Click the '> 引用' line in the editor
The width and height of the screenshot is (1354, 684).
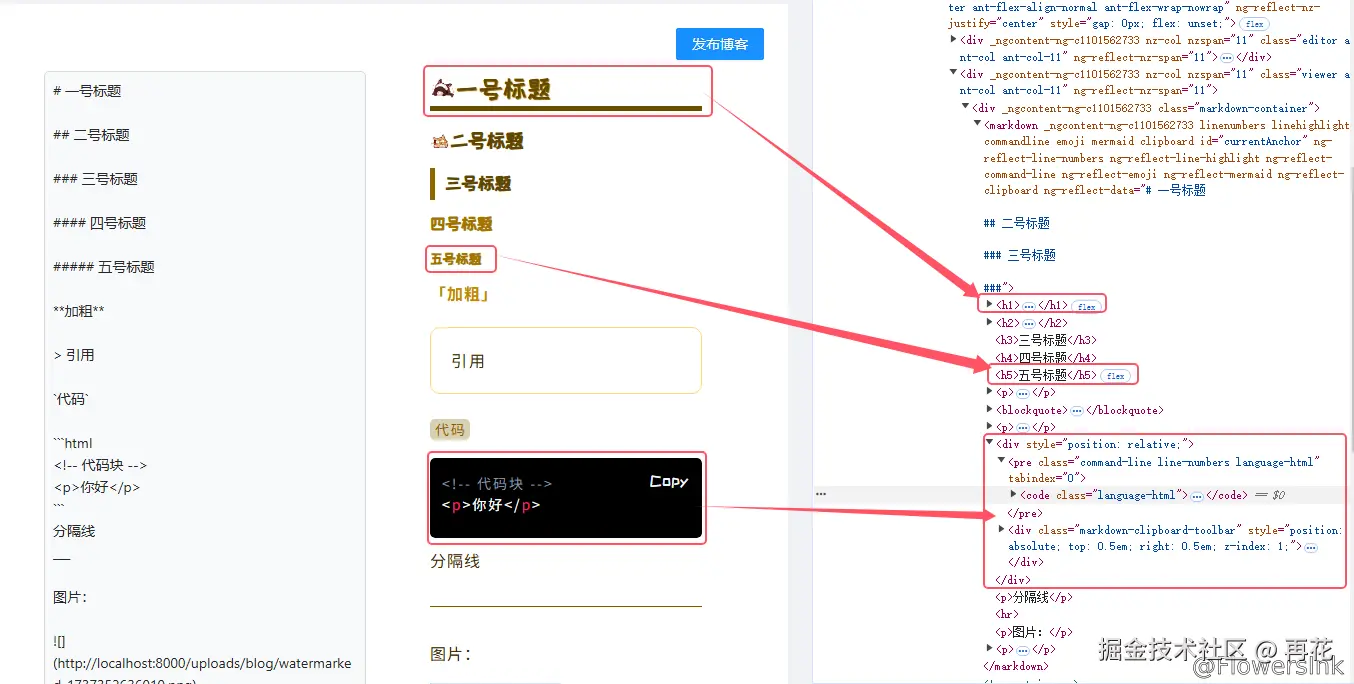coord(74,355)
